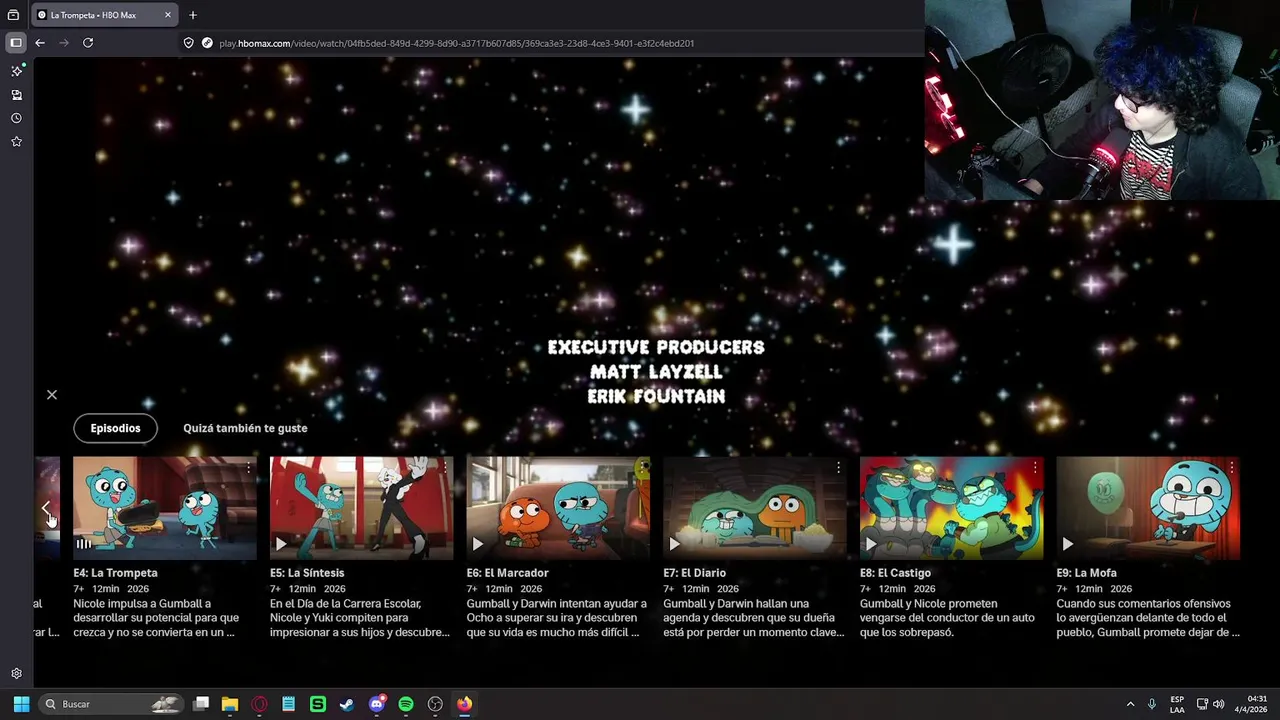
Task: Open the green S app on taskbar
Action: [x=318, y=704]
